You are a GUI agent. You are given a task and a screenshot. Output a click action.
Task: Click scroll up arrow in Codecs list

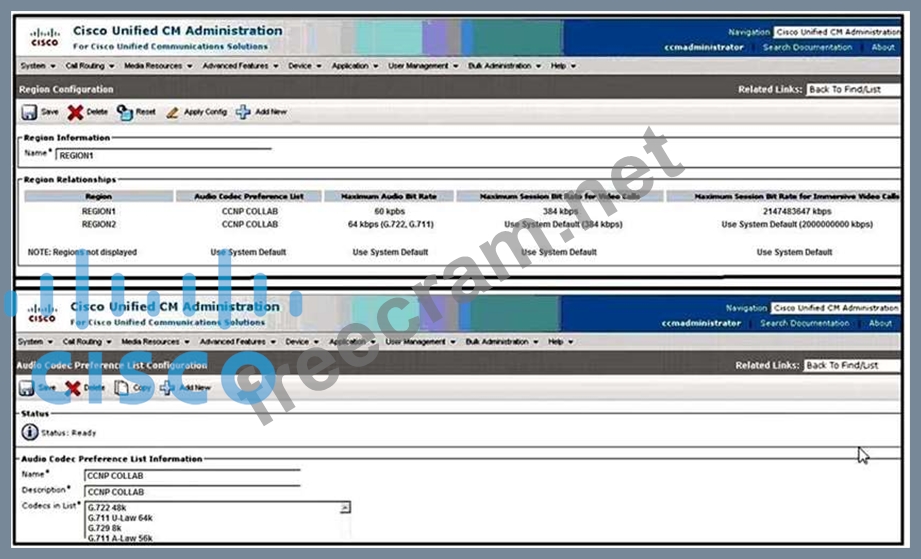(345, 508)
